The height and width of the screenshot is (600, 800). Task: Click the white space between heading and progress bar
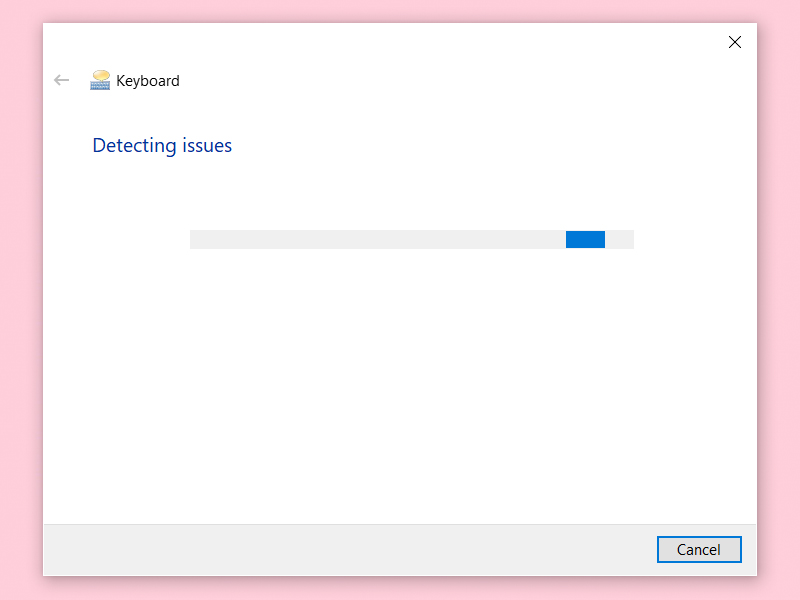(400, 192)
